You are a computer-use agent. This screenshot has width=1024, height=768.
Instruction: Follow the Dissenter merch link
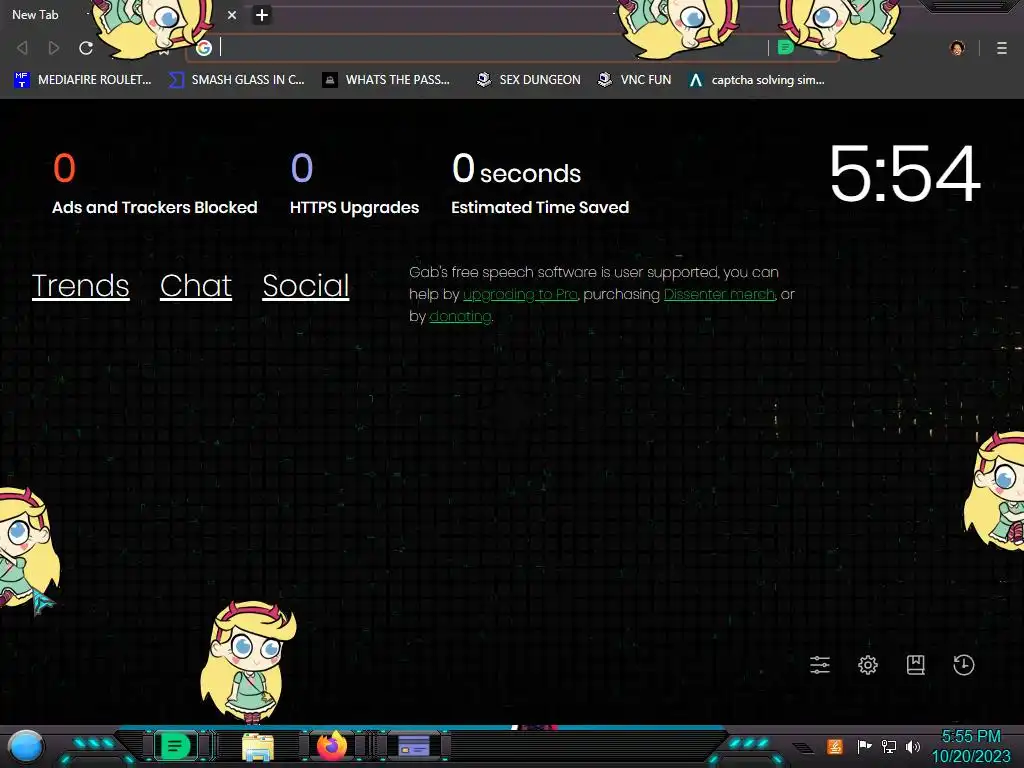click(x=720, y=295)
